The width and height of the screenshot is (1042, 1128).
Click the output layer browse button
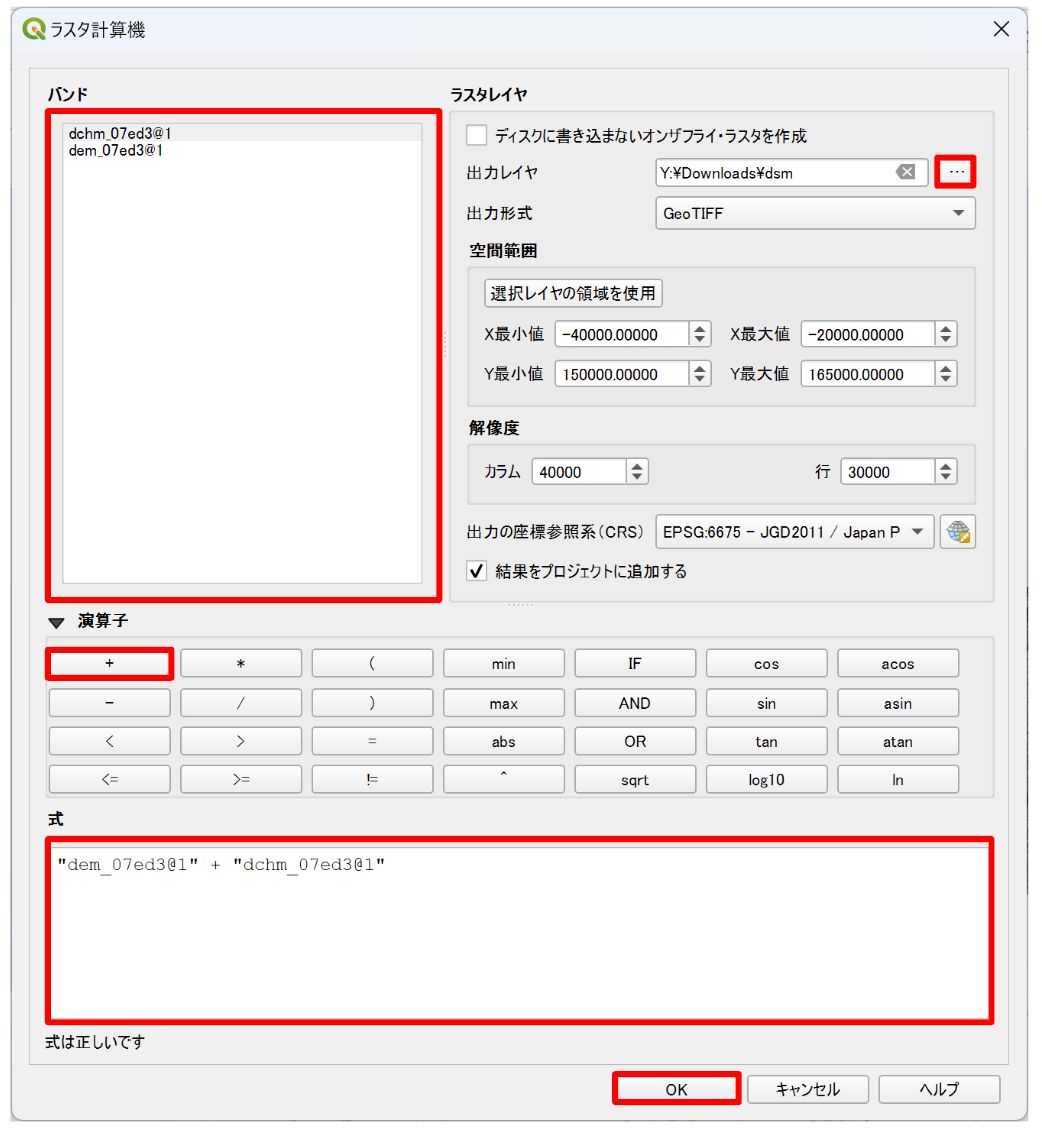pos(956,172)
